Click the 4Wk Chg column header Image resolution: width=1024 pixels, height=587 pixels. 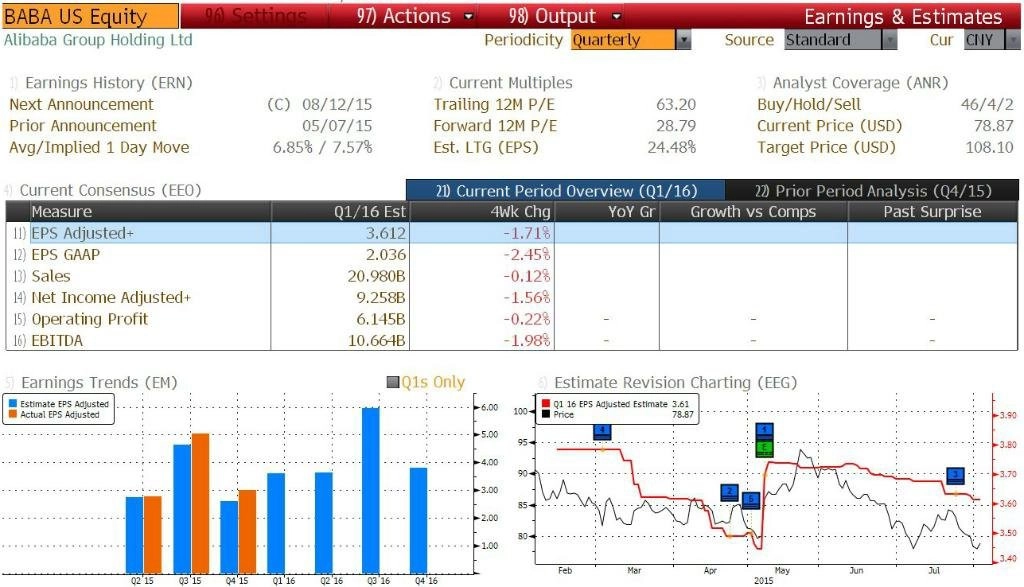(482, 212)
